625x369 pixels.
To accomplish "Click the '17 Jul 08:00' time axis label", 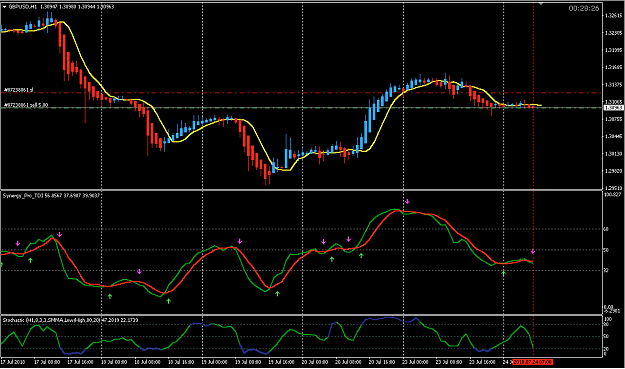I will [x=47, y=362].
